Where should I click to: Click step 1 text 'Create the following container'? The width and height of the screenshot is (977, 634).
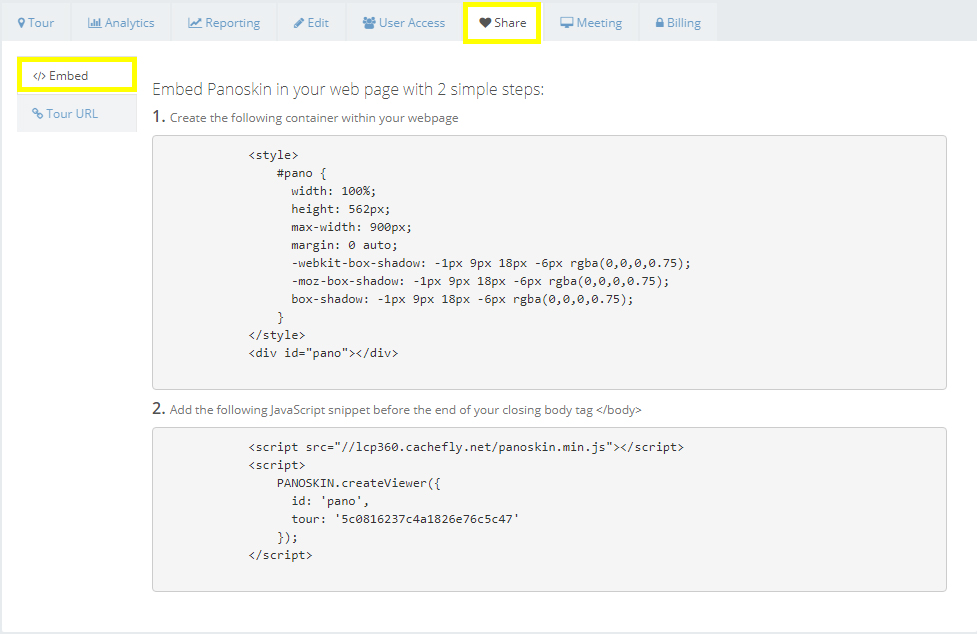click(x=314, y=118)
